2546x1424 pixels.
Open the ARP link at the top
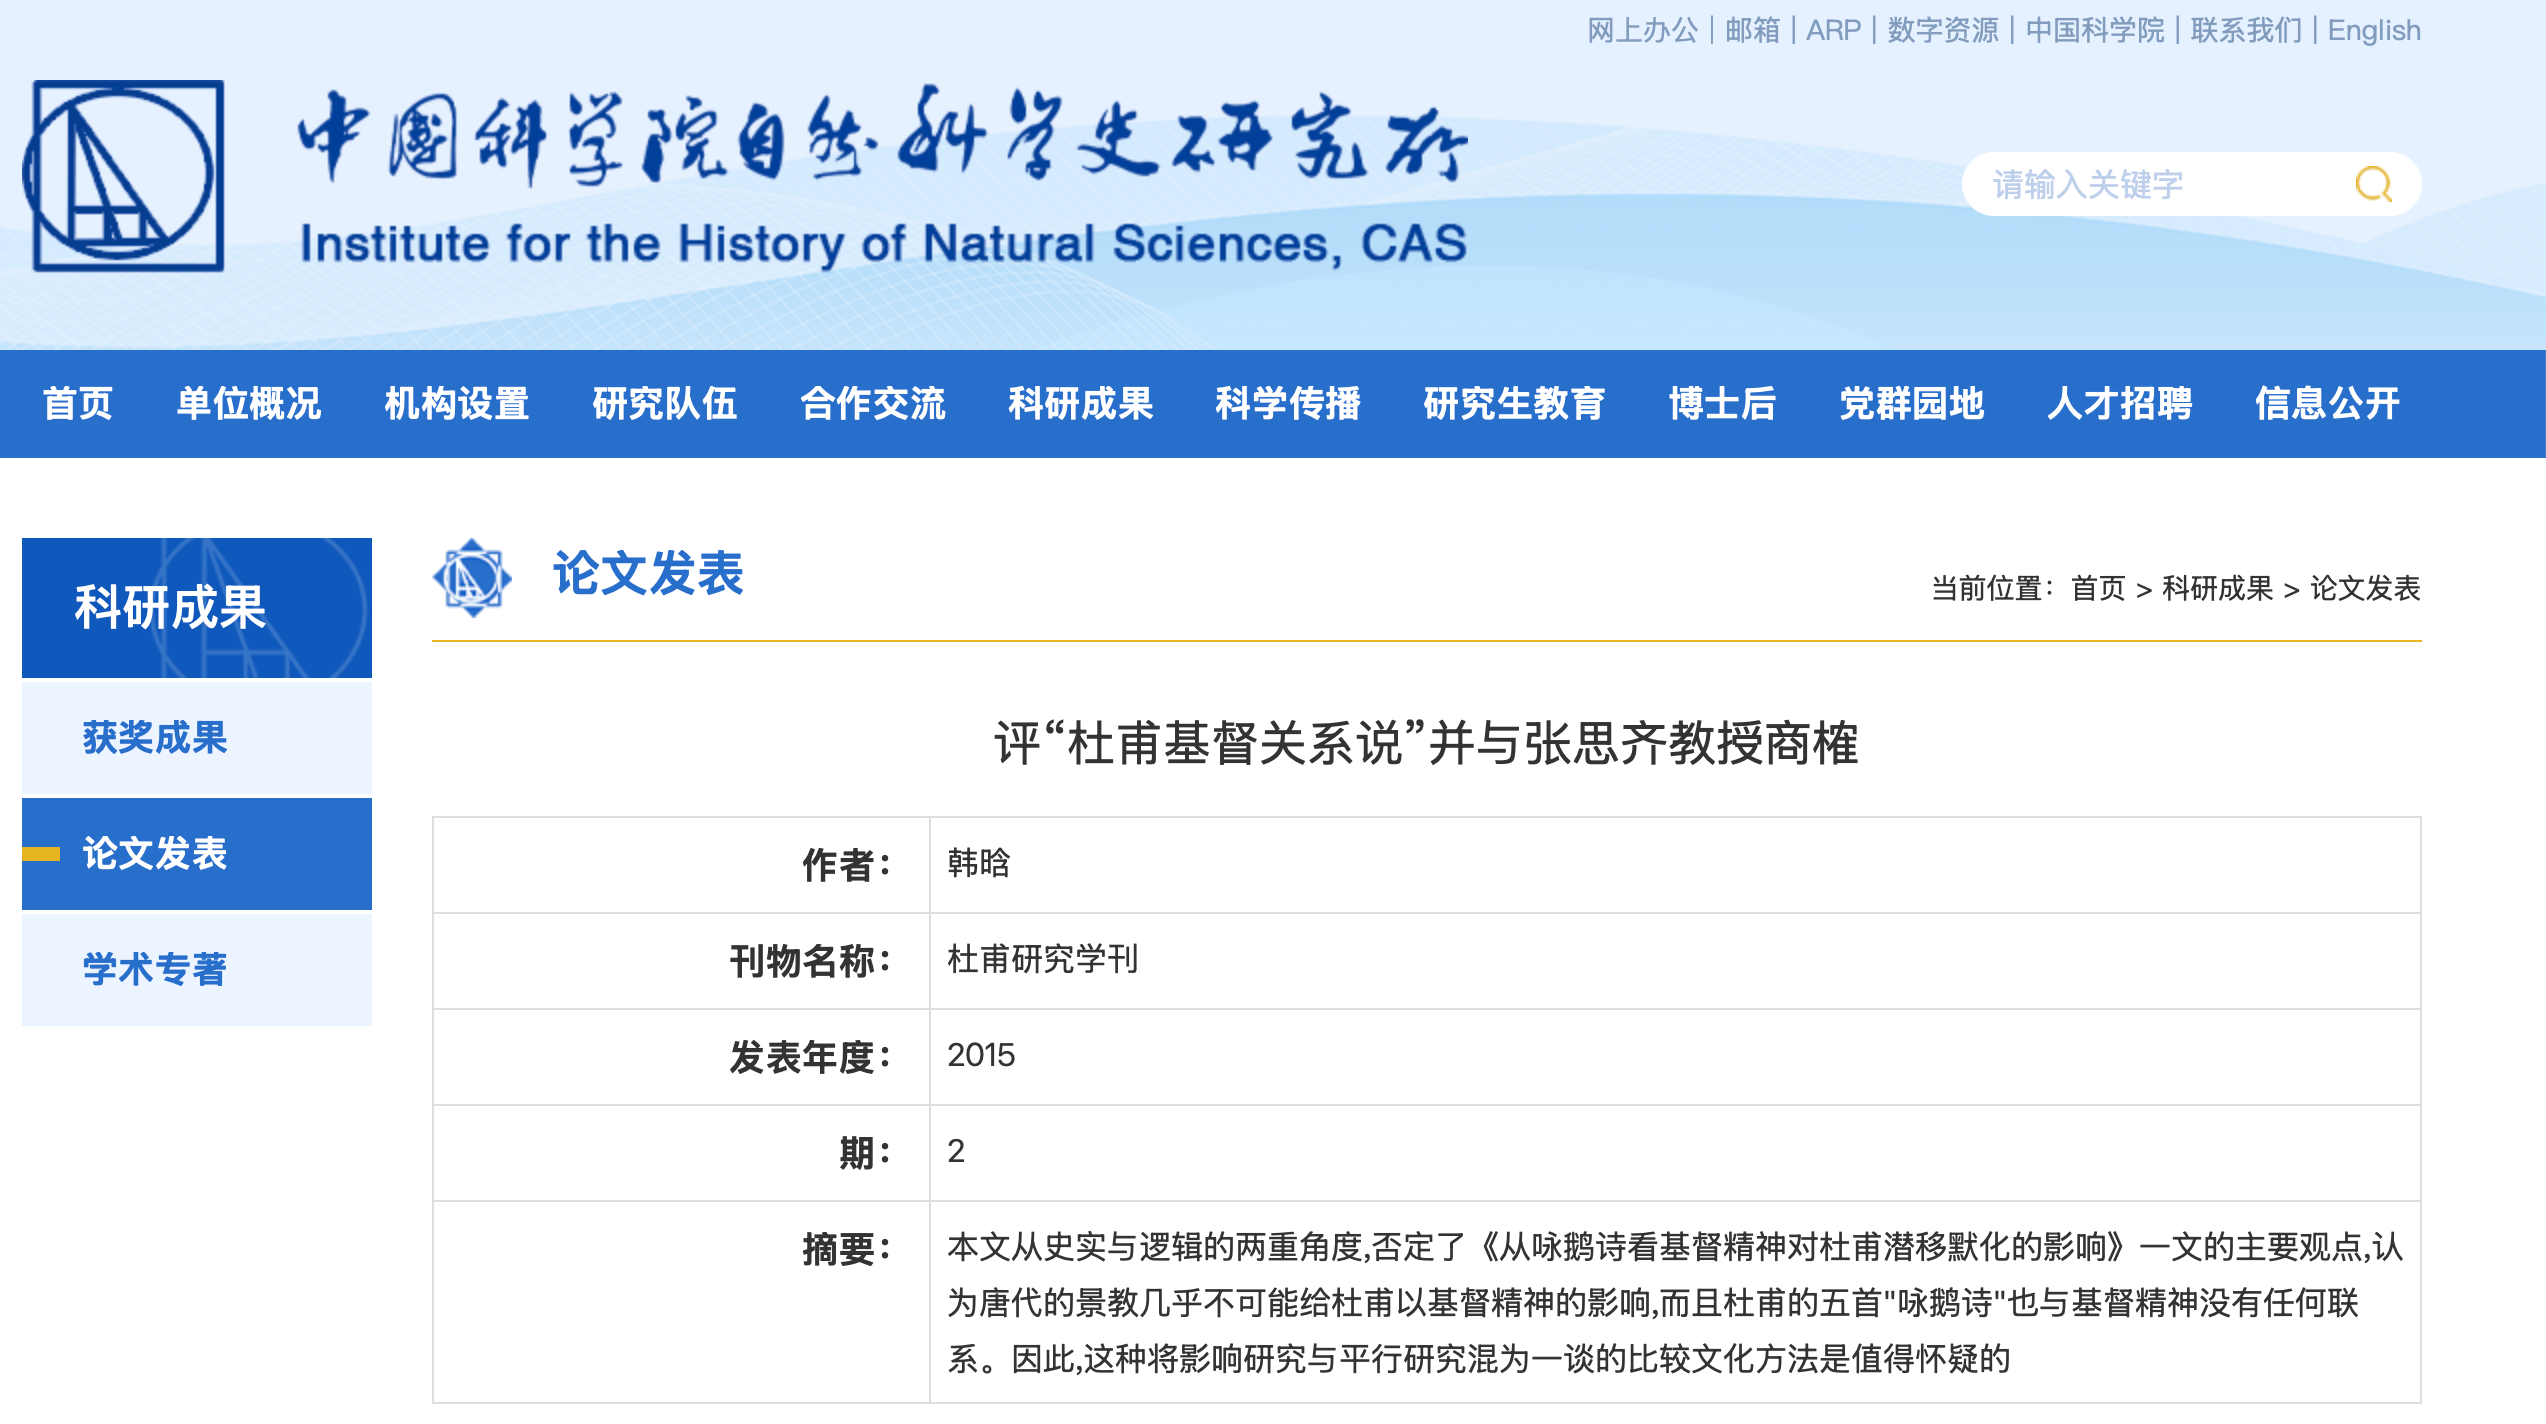click(1833, 30)
